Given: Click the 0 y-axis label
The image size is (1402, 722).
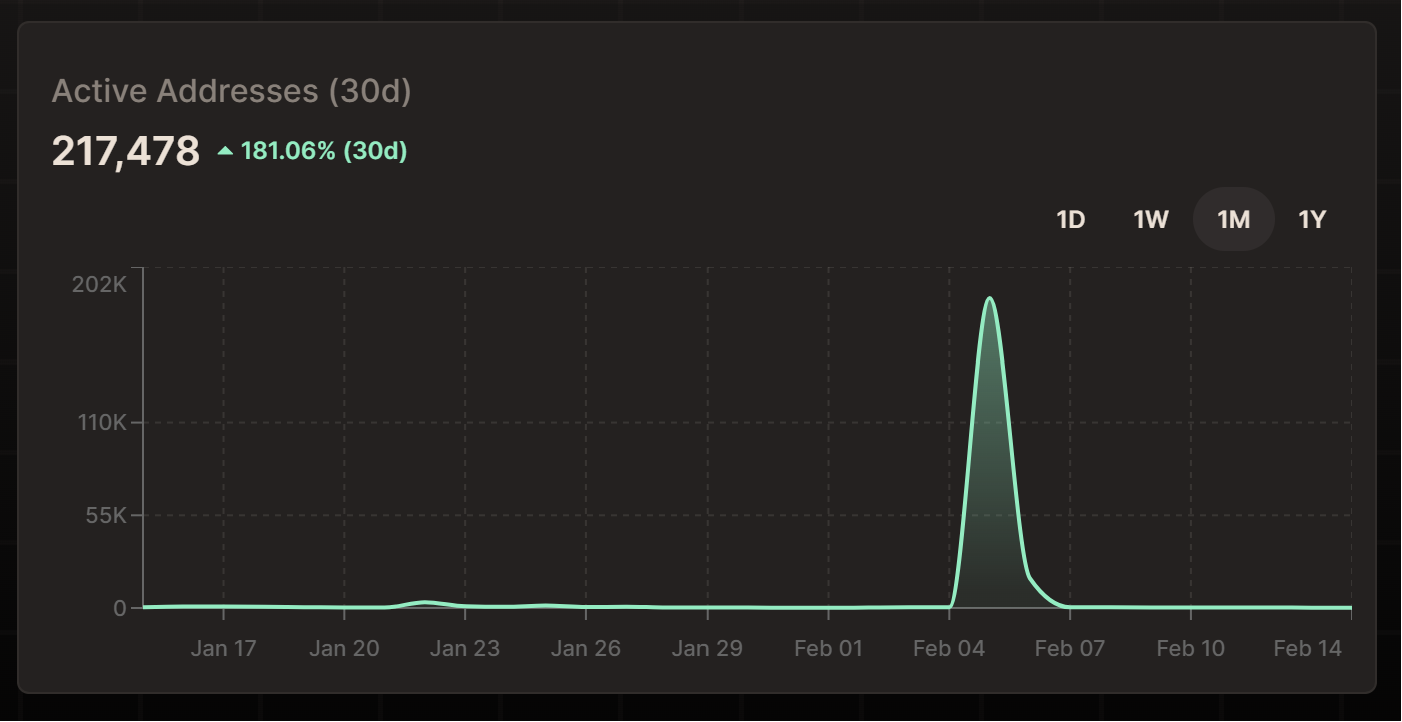Looking at the screenshot, I should [120, 608].
